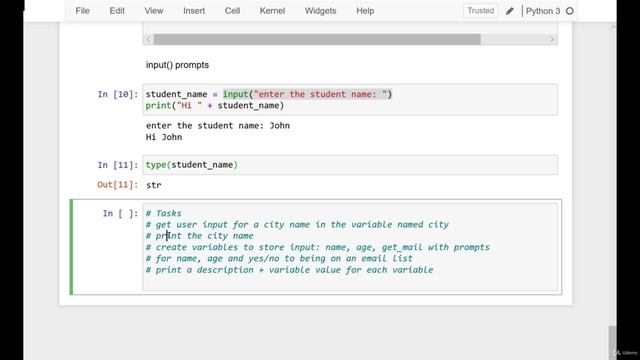Click the '# Tasks' comment line
The height and width of the screenshot is (360, 640).
click(x=164, y=213)
